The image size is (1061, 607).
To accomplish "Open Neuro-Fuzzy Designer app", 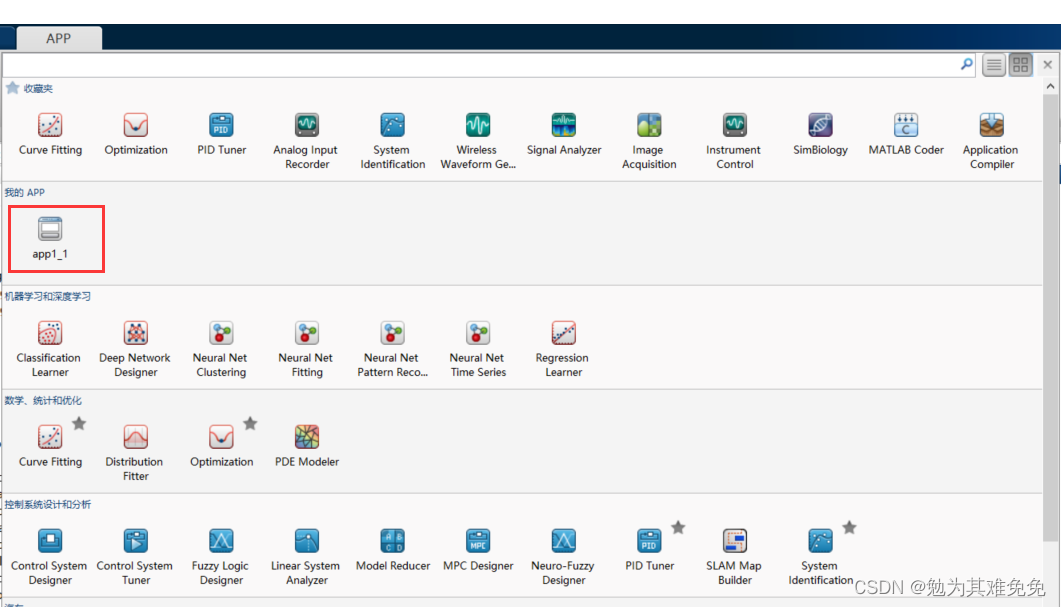I will (x=564, y=556).
